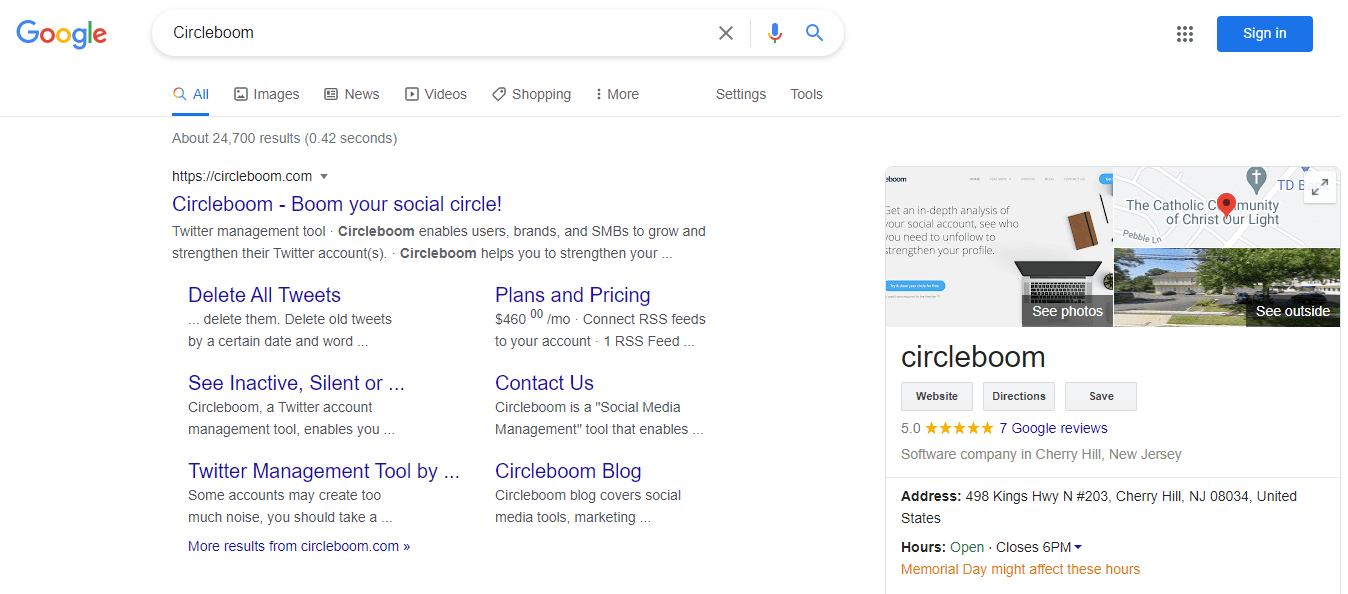
Task: Expand the map with the fullscreen icon
Action: pos(1320,186)
